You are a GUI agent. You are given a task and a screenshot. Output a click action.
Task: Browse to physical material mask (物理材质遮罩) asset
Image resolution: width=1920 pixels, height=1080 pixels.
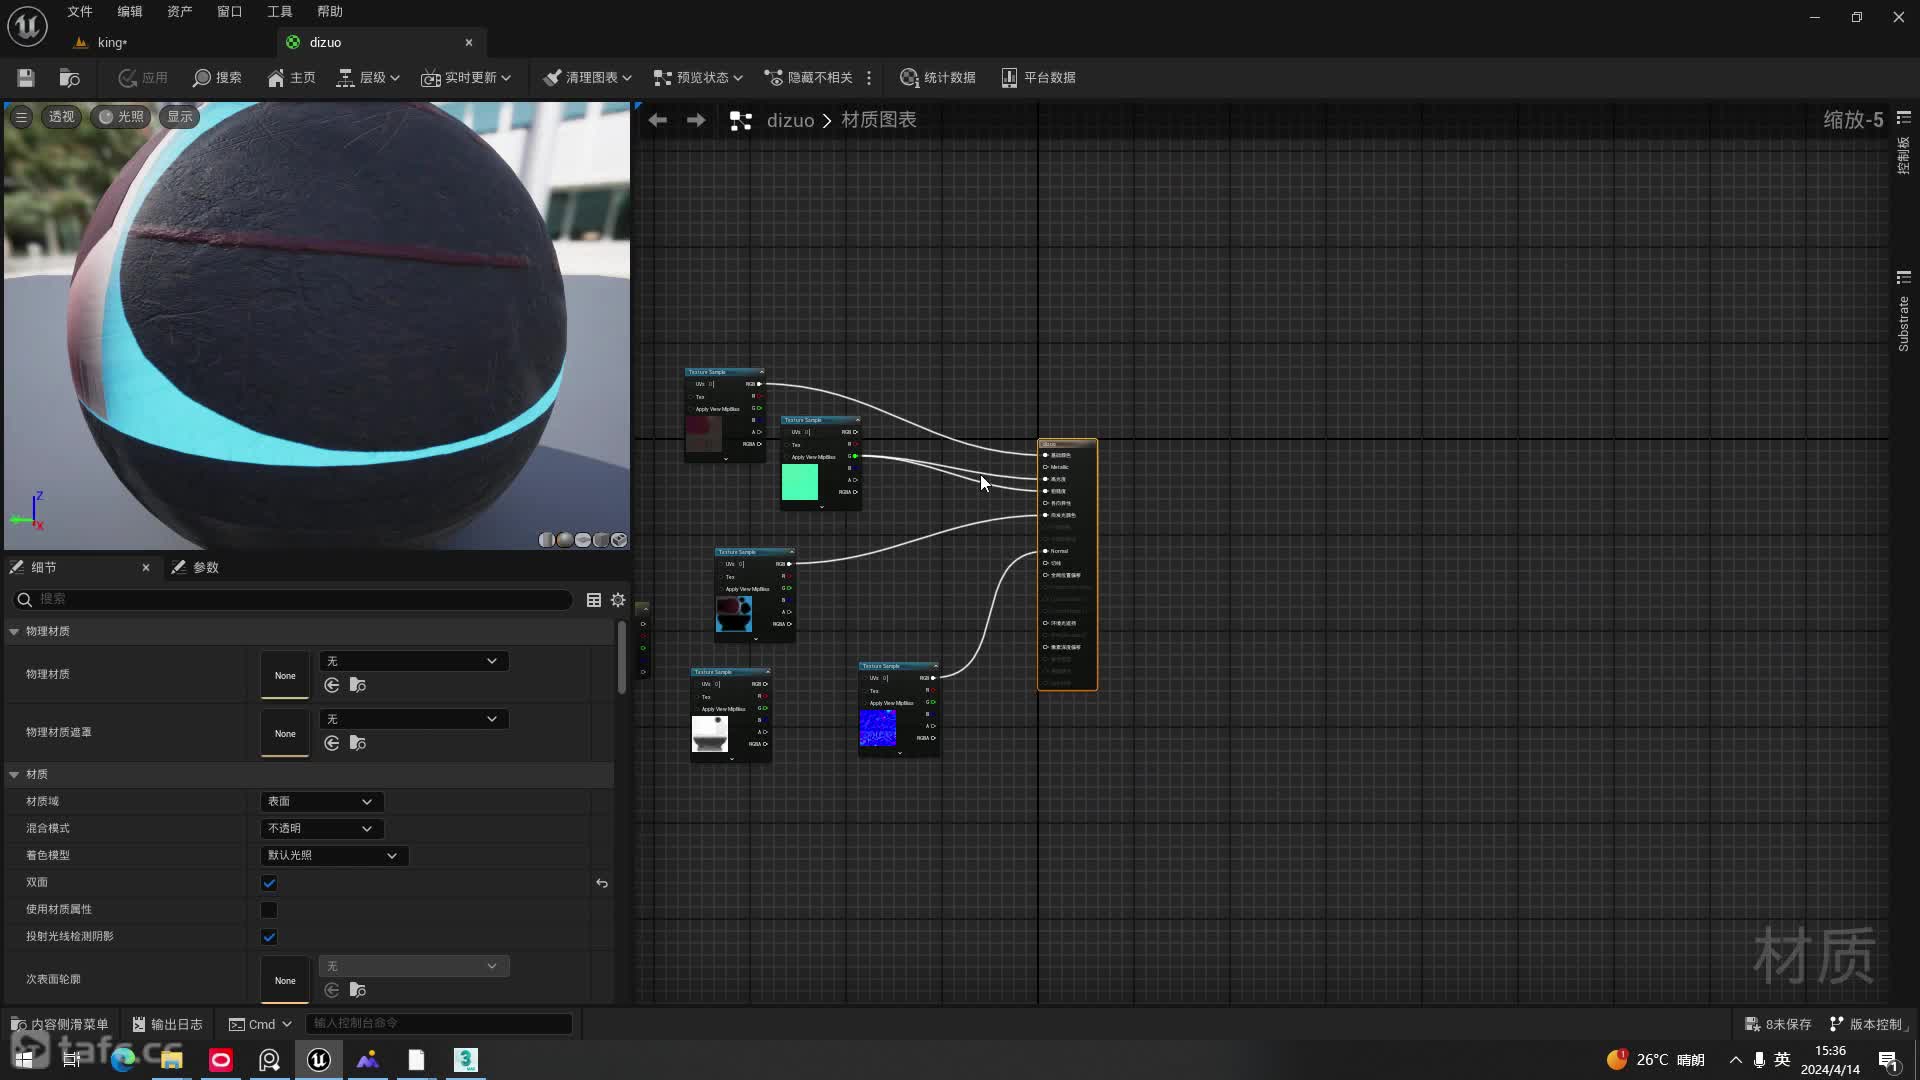point(357,743)
